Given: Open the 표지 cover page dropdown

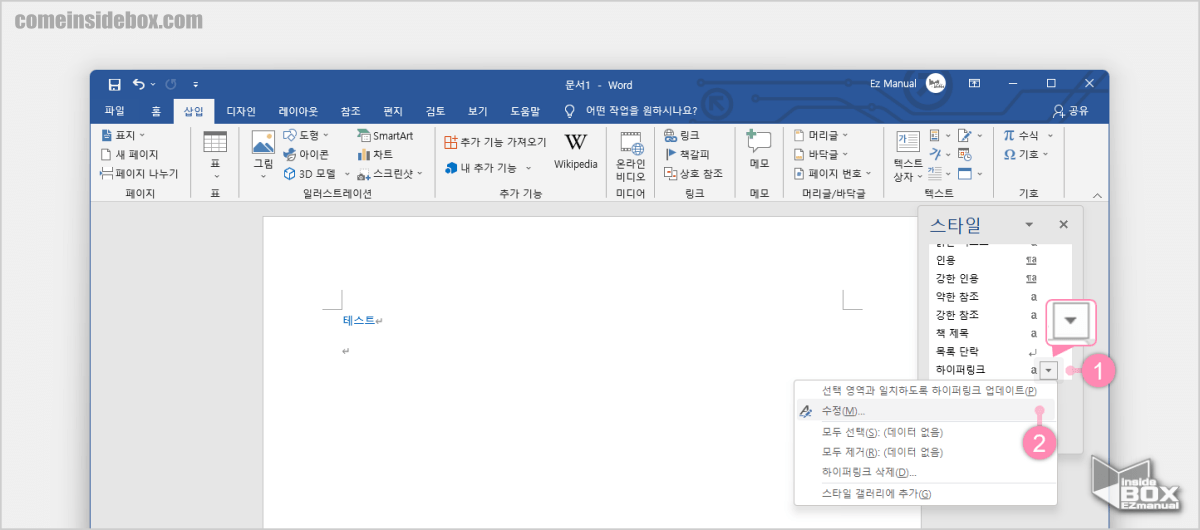Looking at the screenshot, I should 123,135.
